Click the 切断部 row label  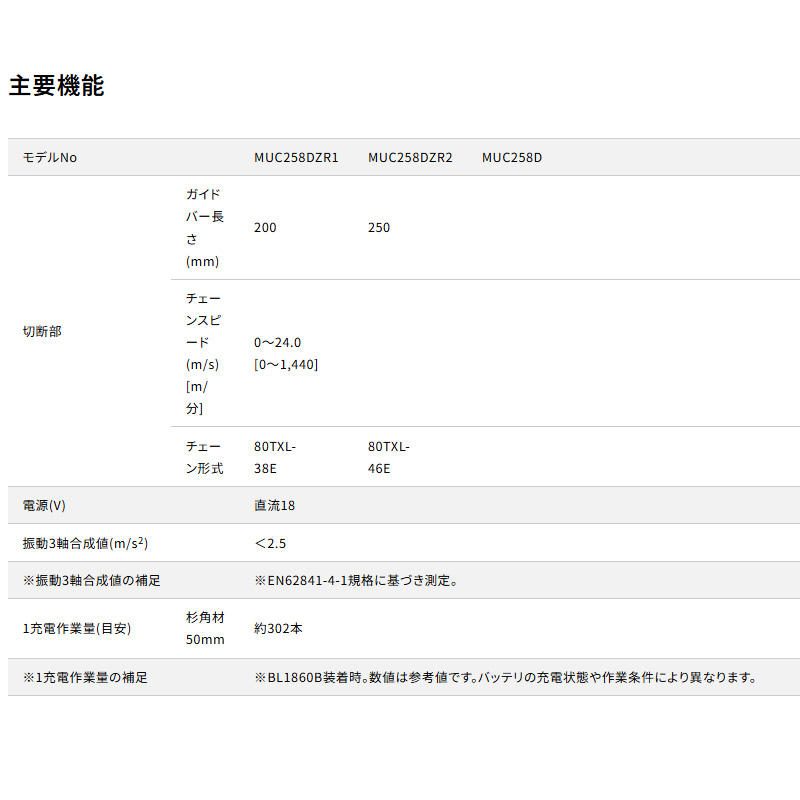[42, 331]
